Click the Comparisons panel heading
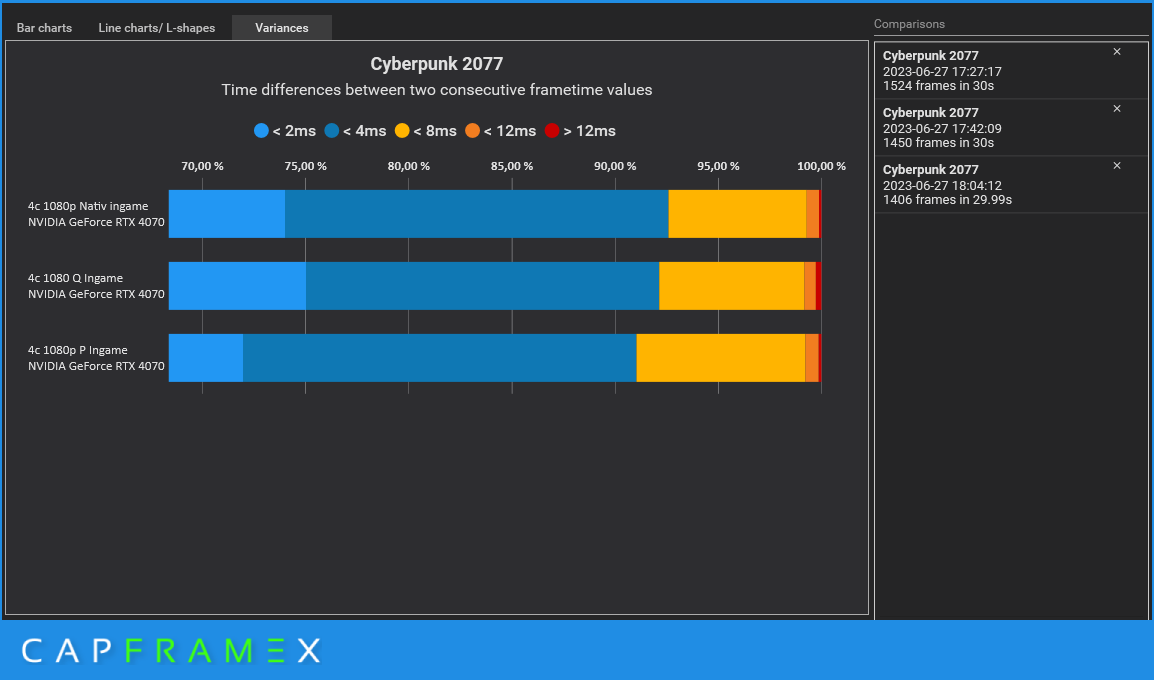This screenshot has width=1154, height=680. [x=909, y=24]
